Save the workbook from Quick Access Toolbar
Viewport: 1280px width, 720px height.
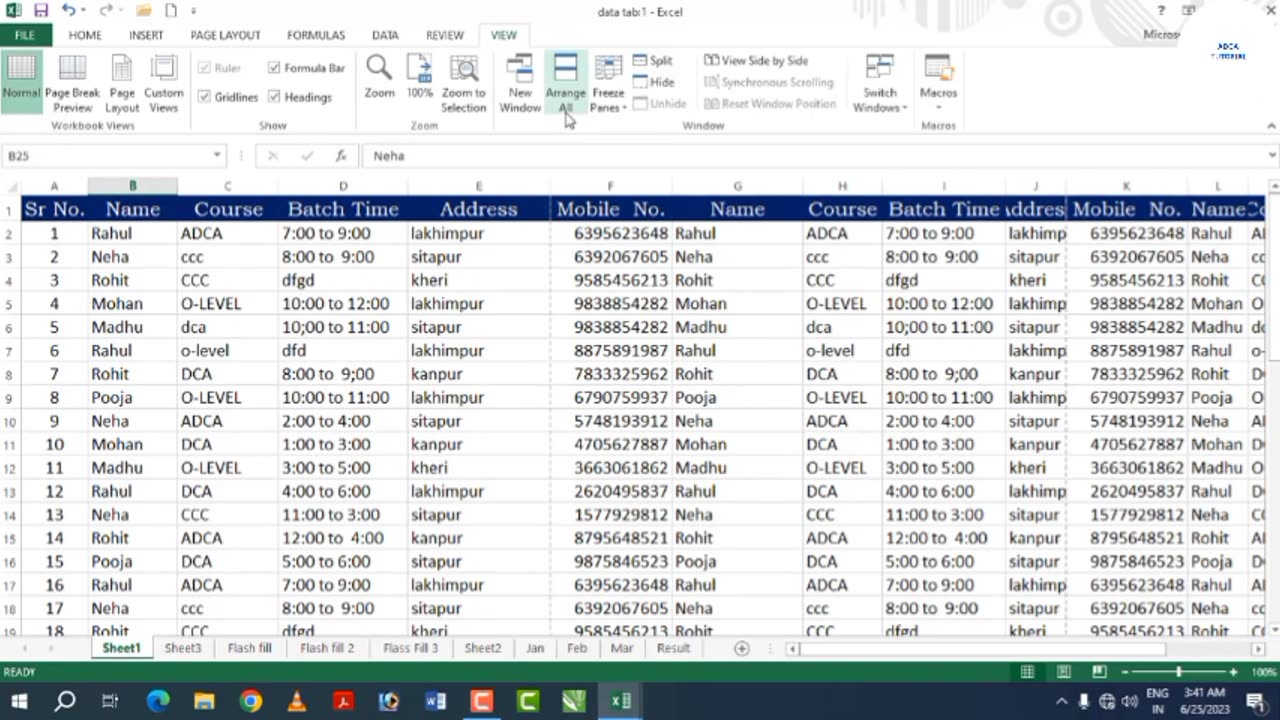point(41,11)
